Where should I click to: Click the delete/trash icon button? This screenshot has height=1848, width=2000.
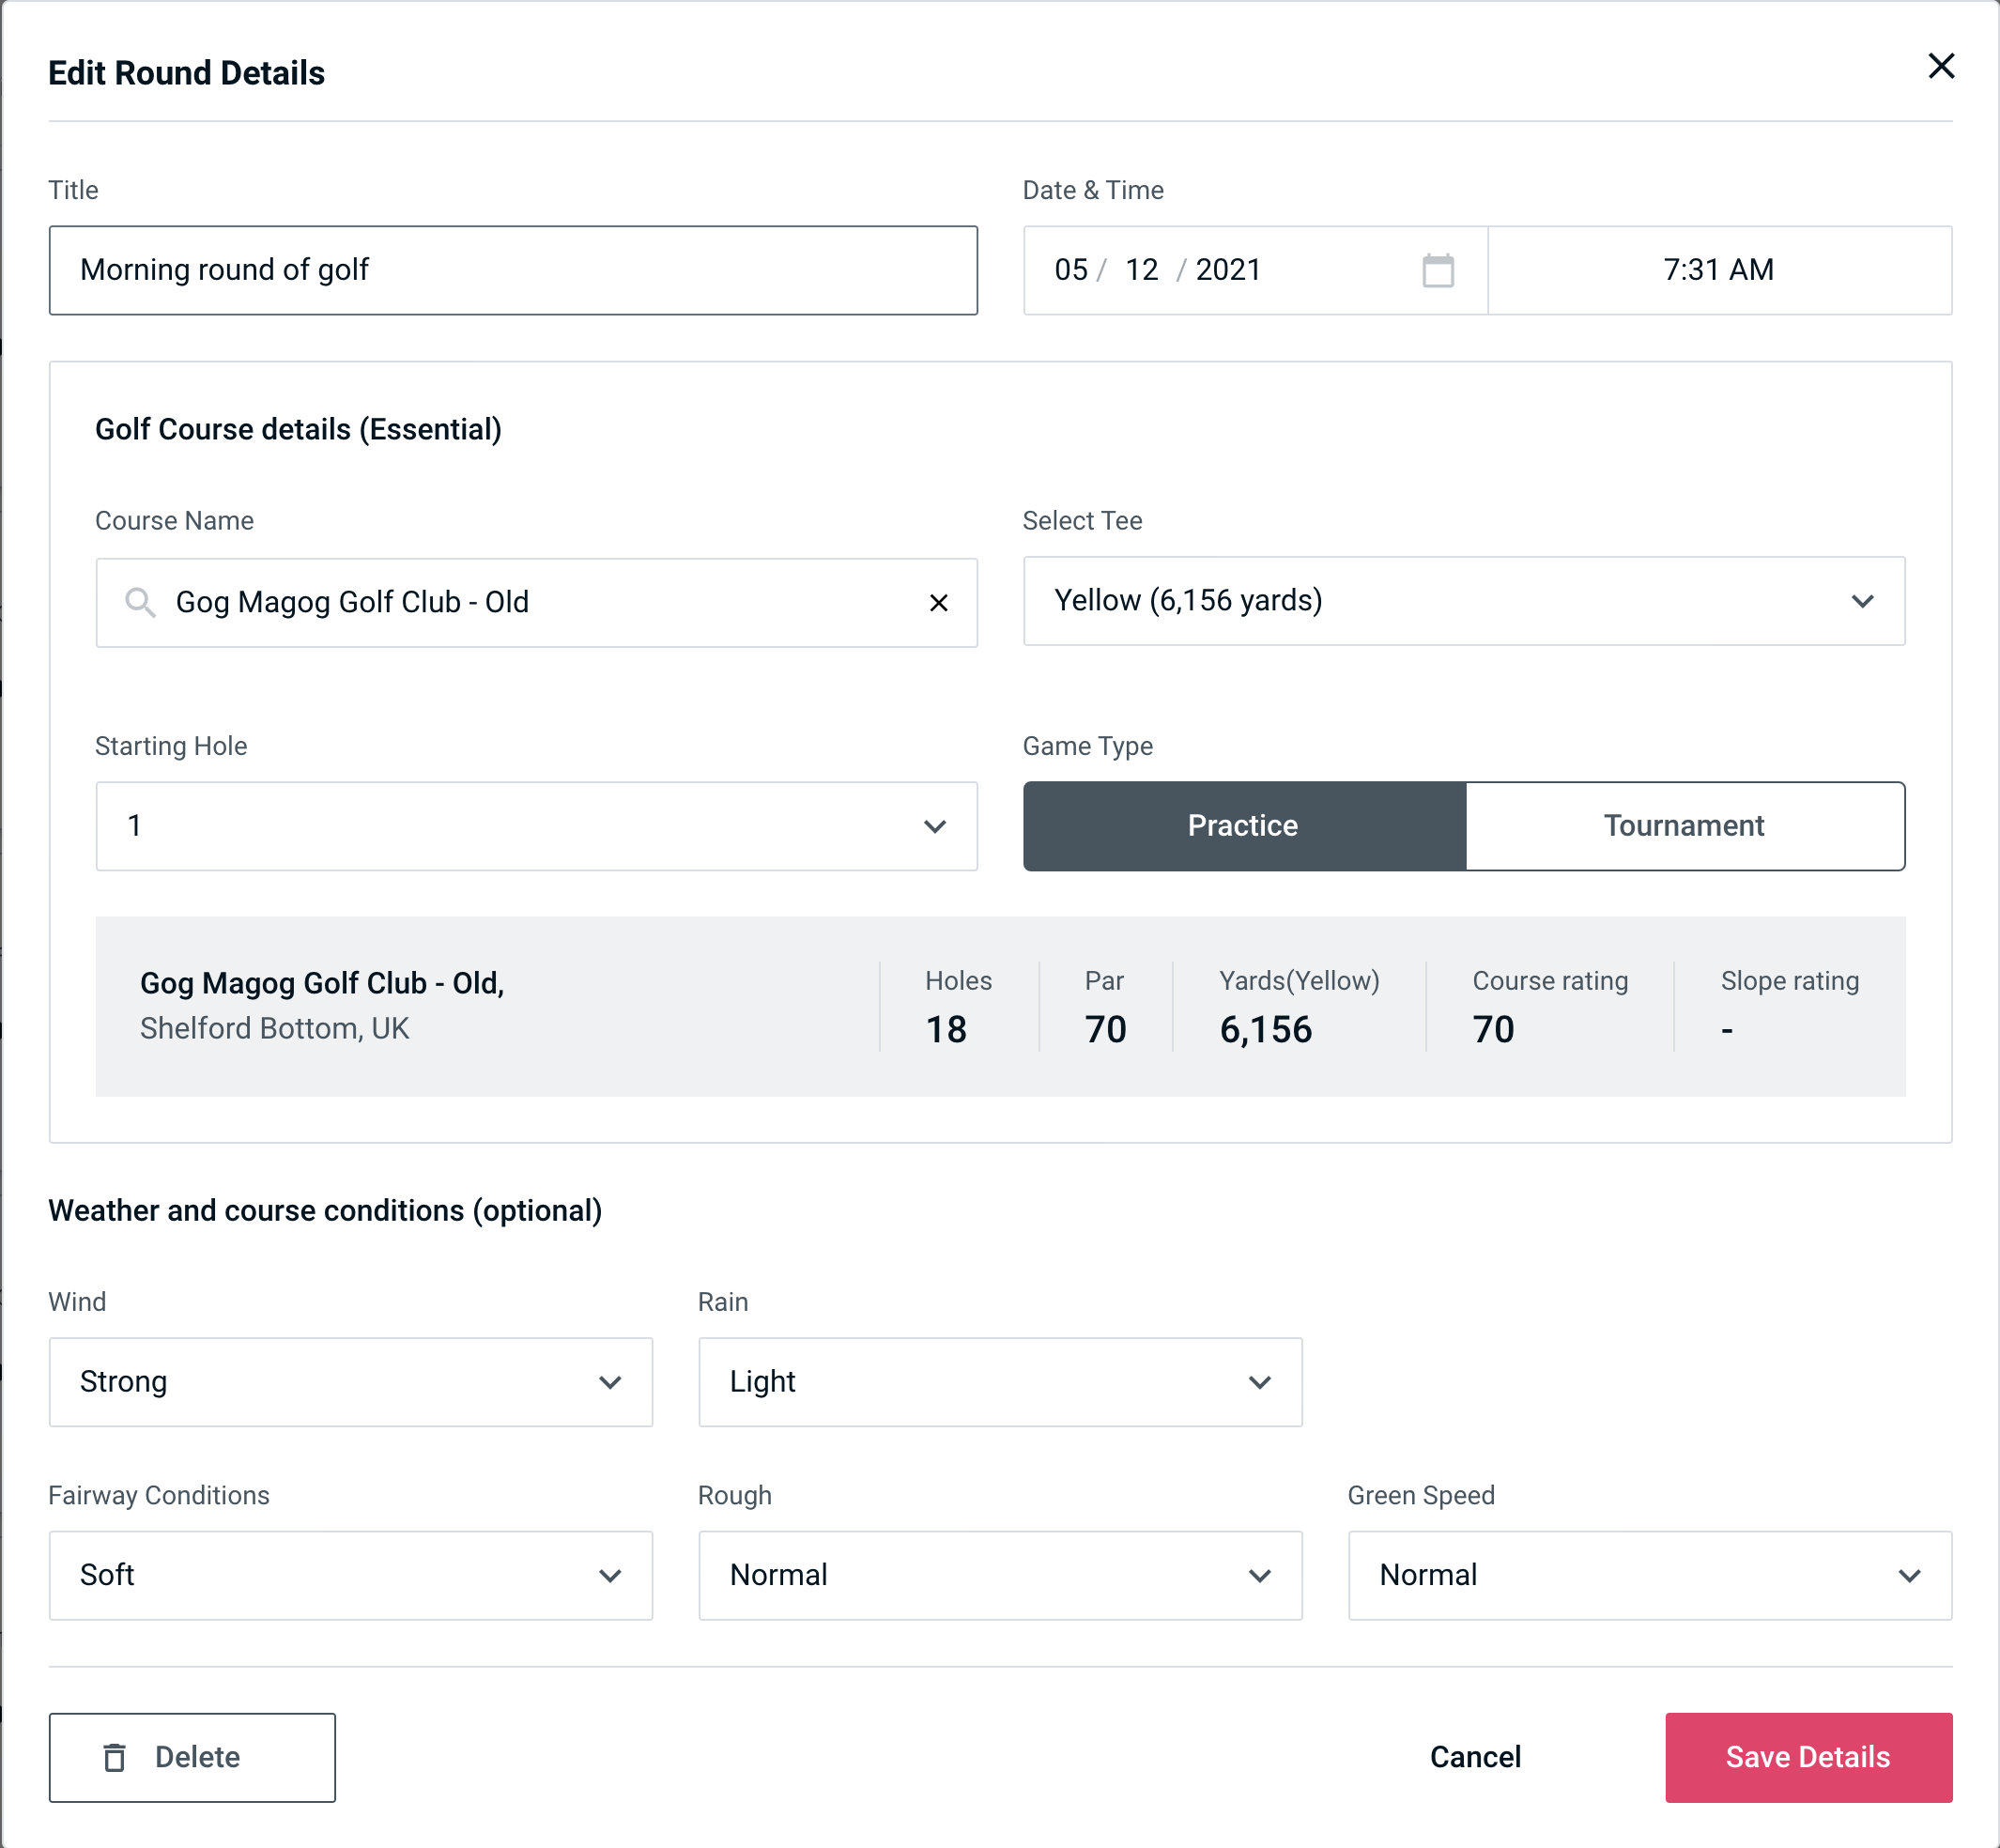click(116, 1758)
